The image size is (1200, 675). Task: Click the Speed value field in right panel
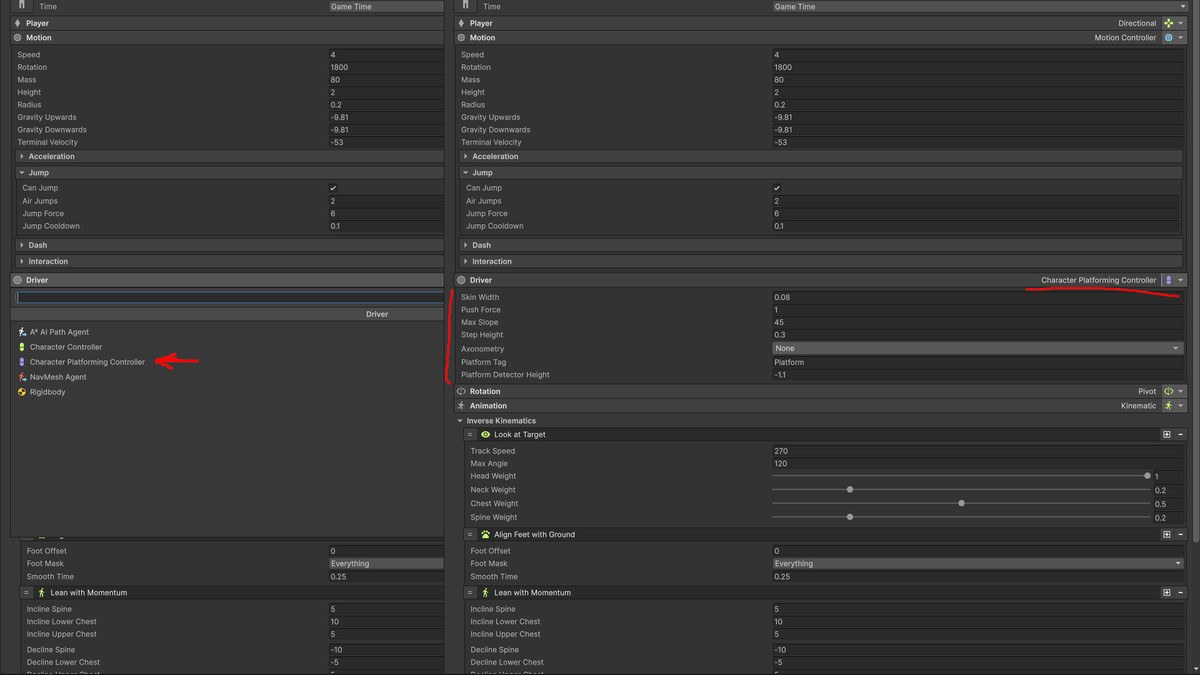tap(979, 55)
